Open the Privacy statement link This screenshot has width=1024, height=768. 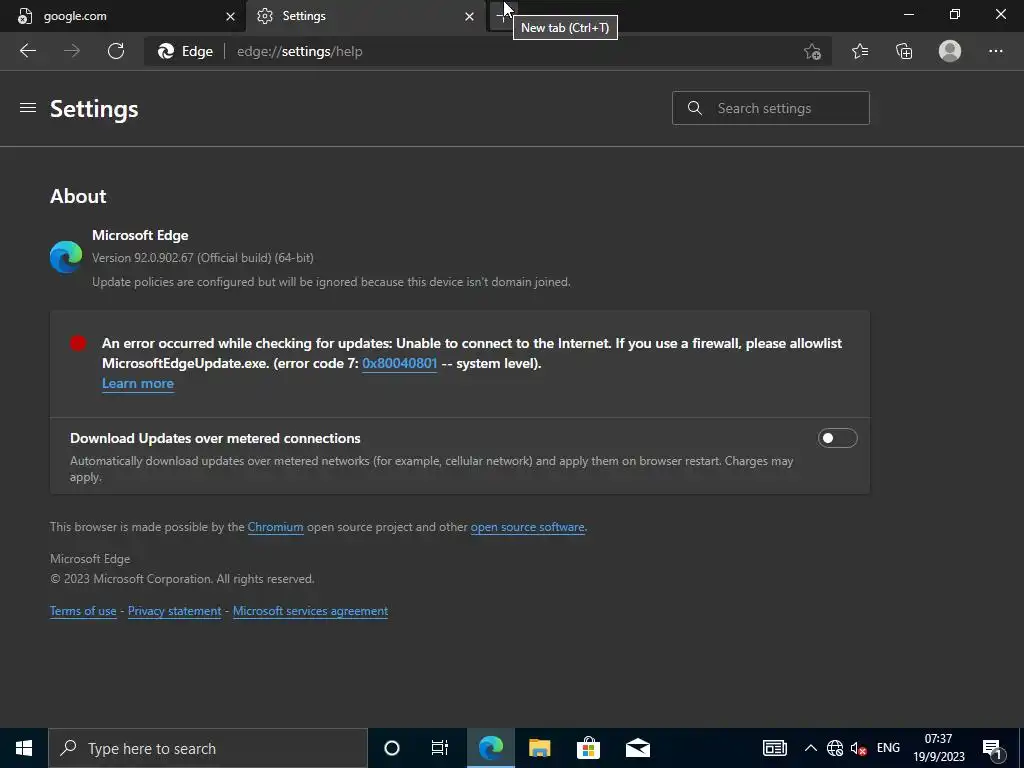[174, 611]
